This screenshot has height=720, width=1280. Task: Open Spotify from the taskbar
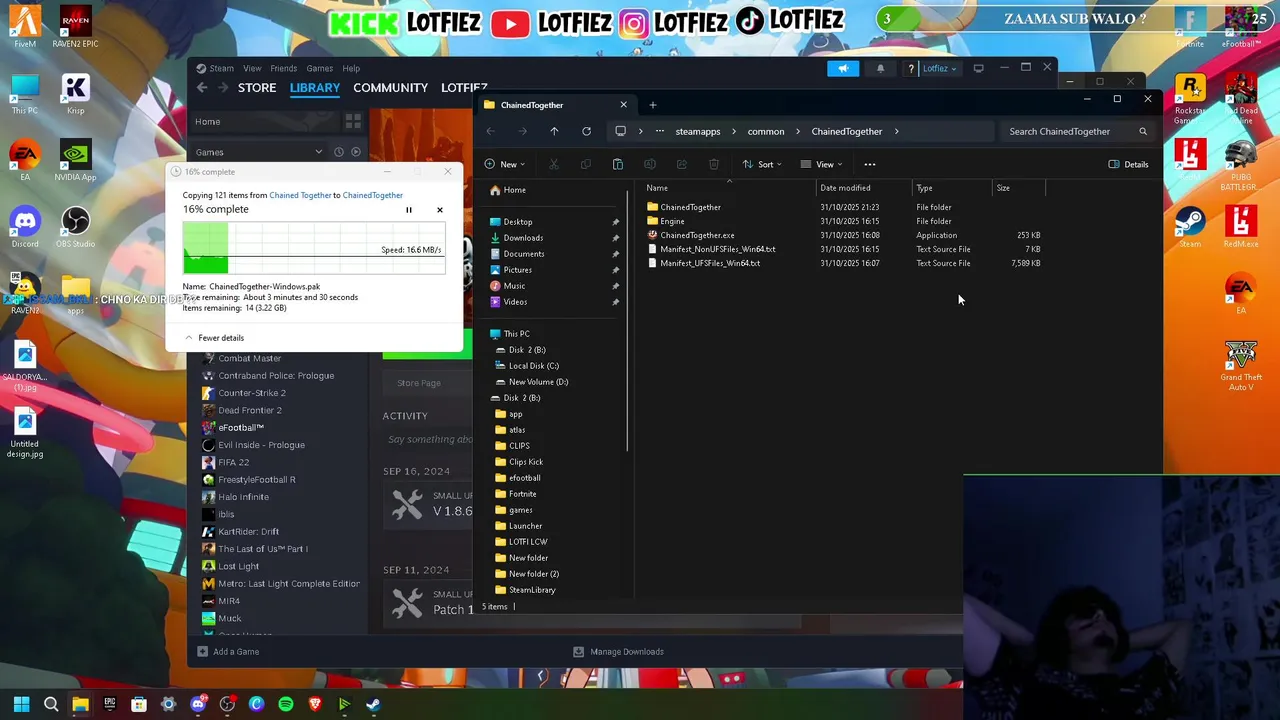pyautogui.click(x=286, y=705)
